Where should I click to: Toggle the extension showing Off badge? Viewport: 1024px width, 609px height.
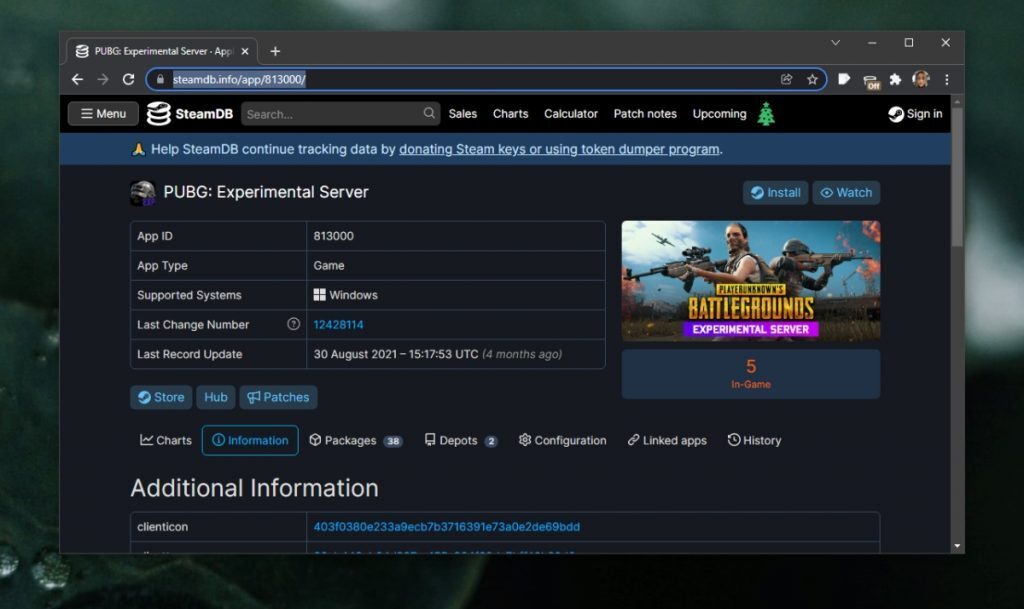click(874, 79)
